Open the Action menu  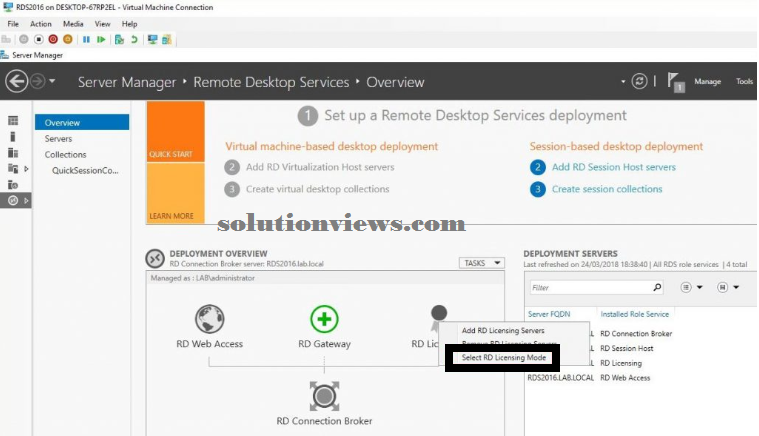click(41, 24)
